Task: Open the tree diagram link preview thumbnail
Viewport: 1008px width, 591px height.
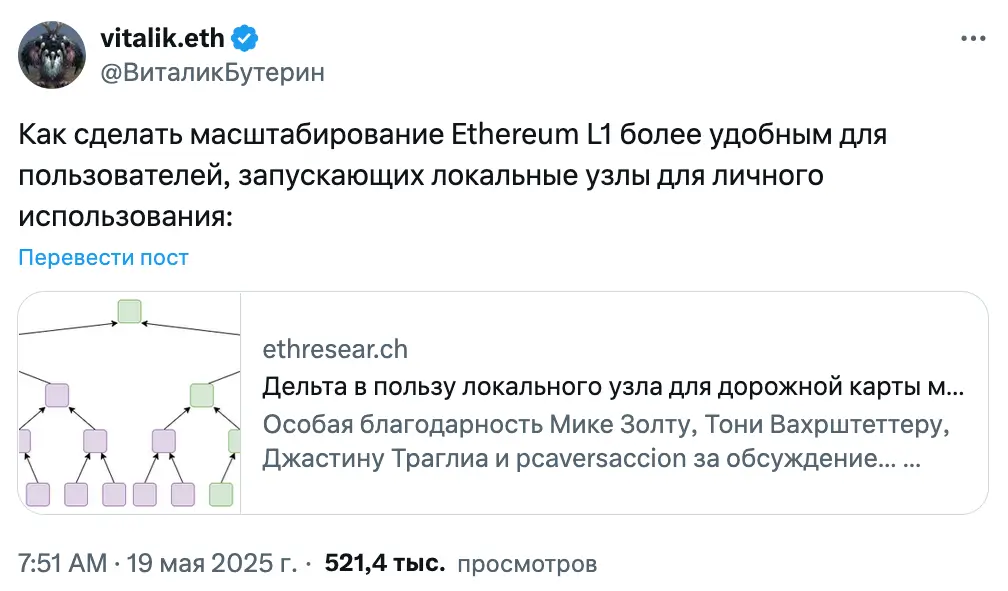Action: (129, 403)
